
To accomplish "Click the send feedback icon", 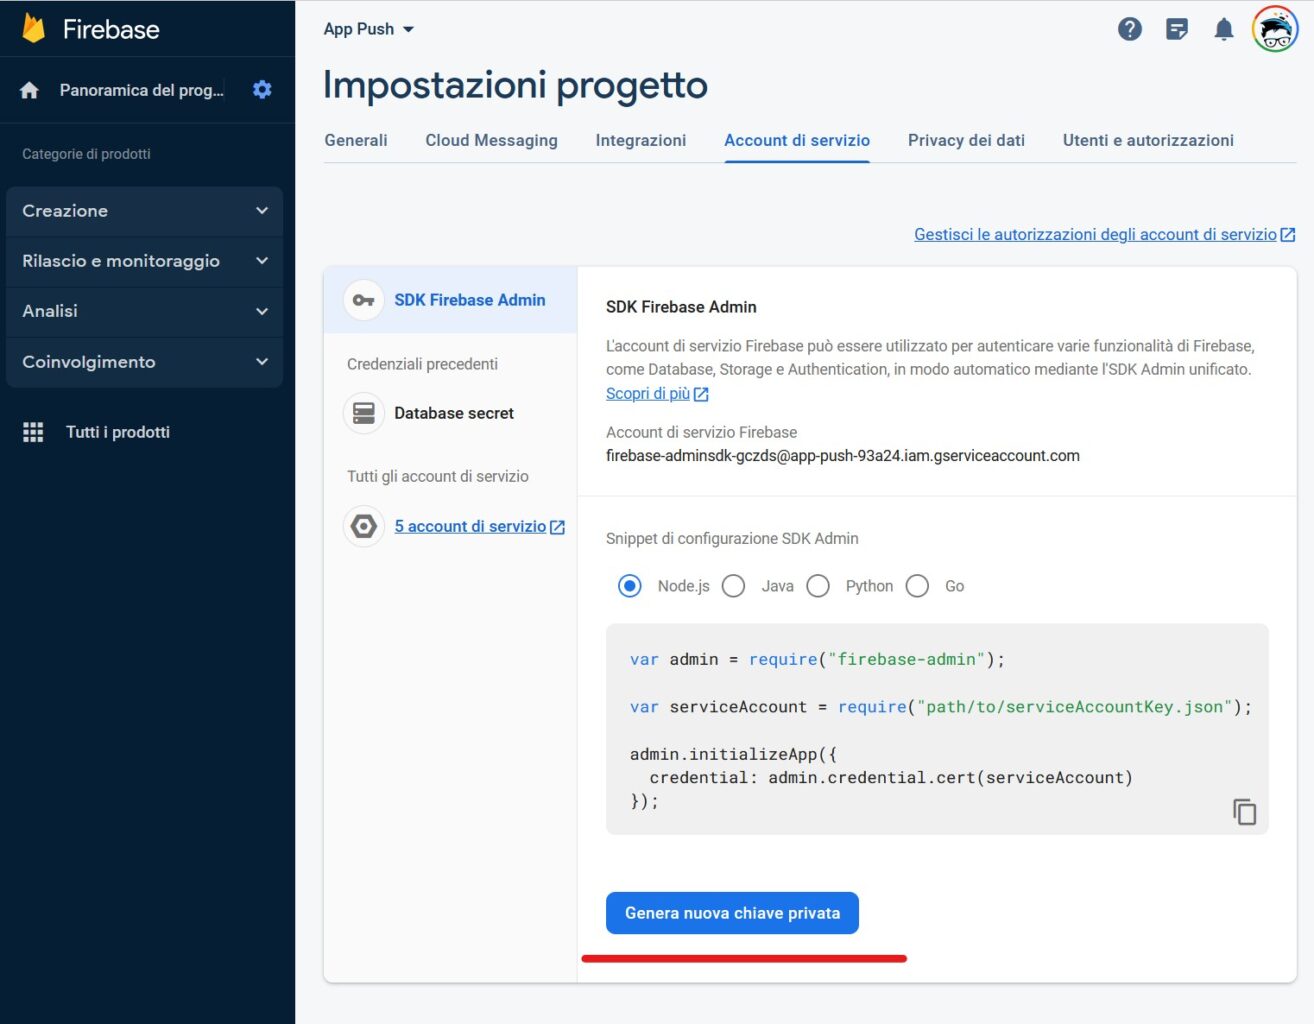I will (x=1177, y=29).
